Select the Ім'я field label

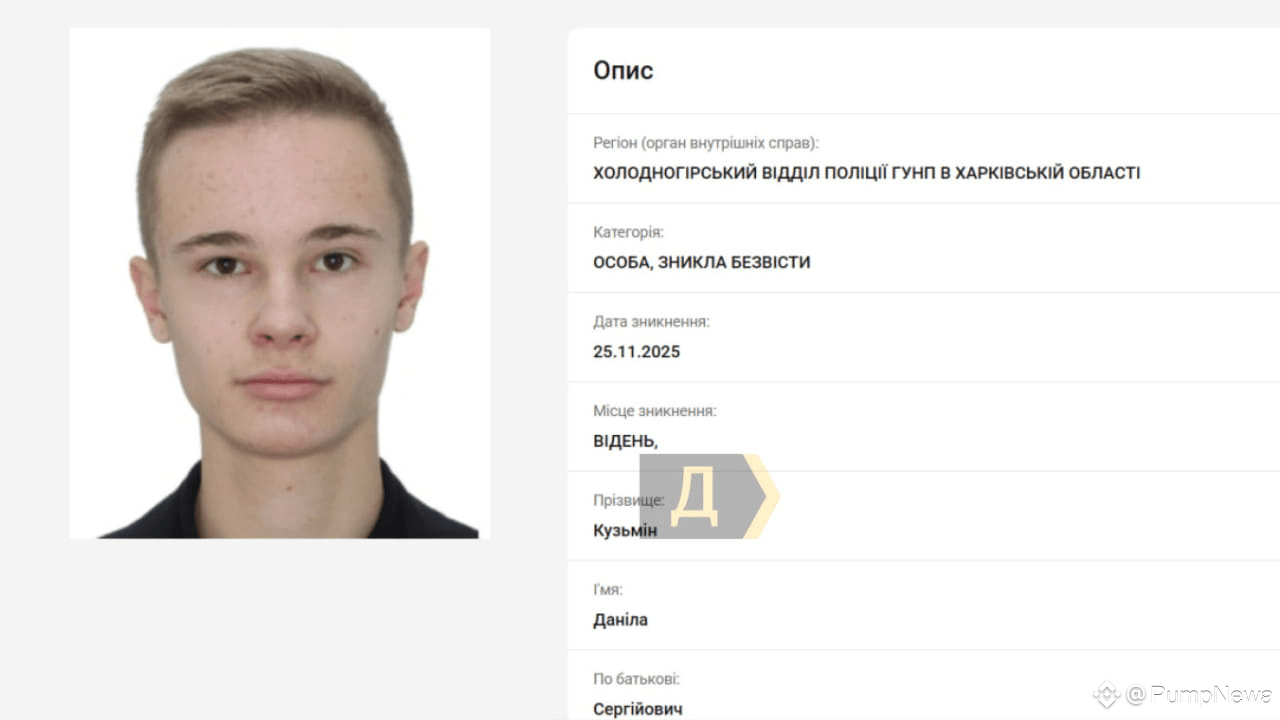click(608, 590)
